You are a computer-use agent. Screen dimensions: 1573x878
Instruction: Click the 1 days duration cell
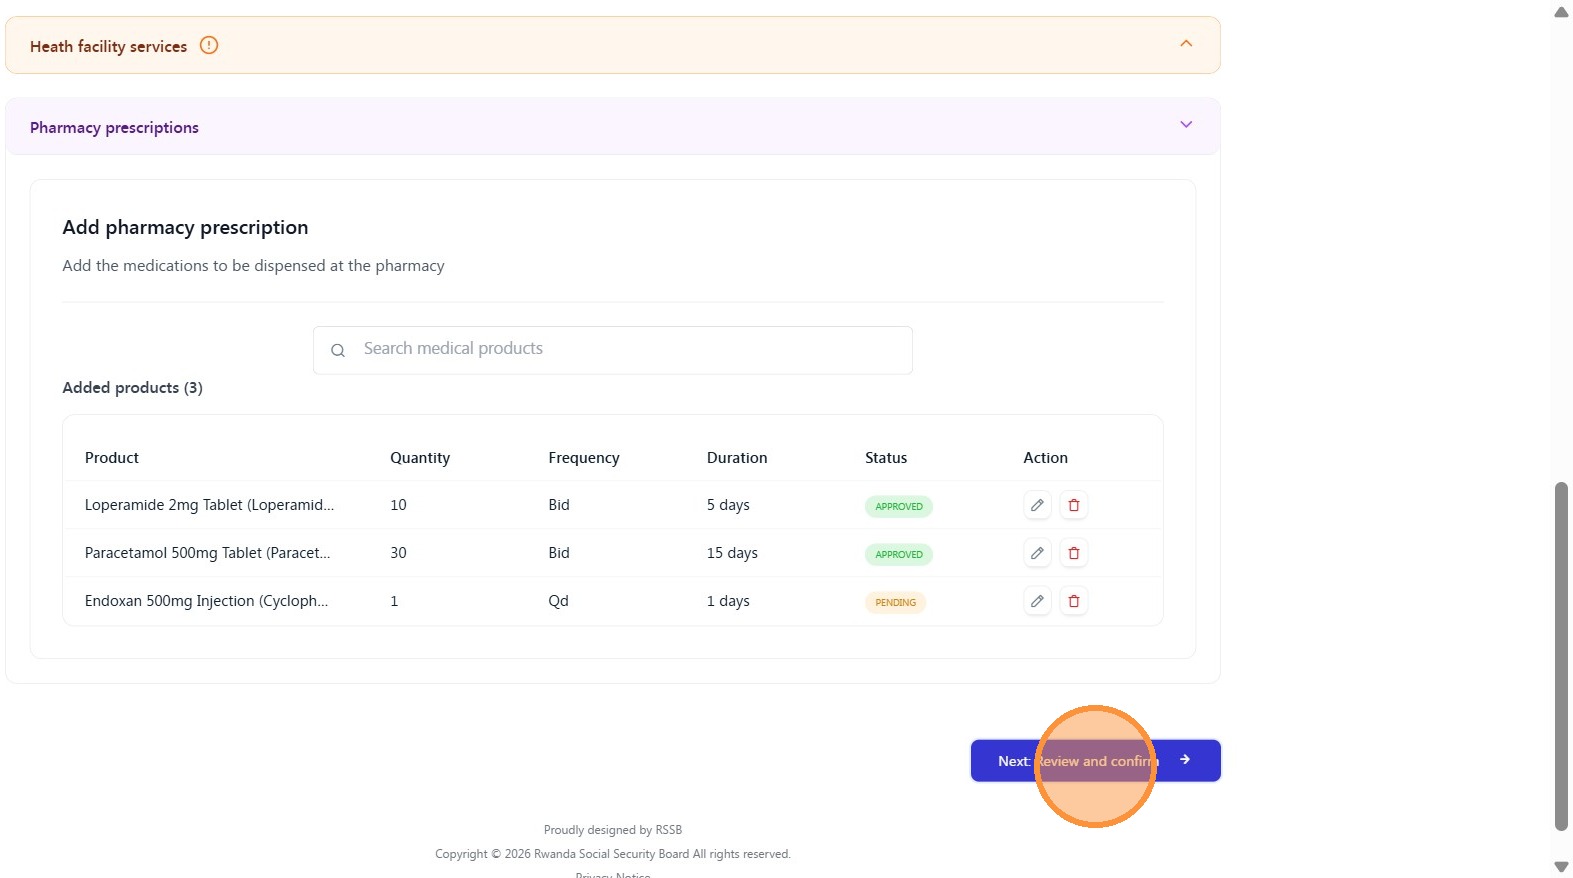[728, 601]
